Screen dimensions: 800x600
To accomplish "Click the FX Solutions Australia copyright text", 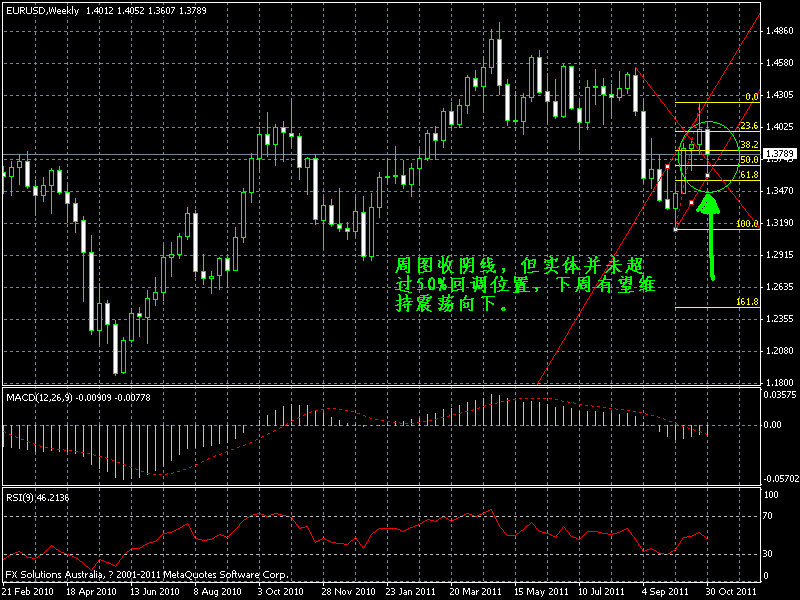I will 140,575.
